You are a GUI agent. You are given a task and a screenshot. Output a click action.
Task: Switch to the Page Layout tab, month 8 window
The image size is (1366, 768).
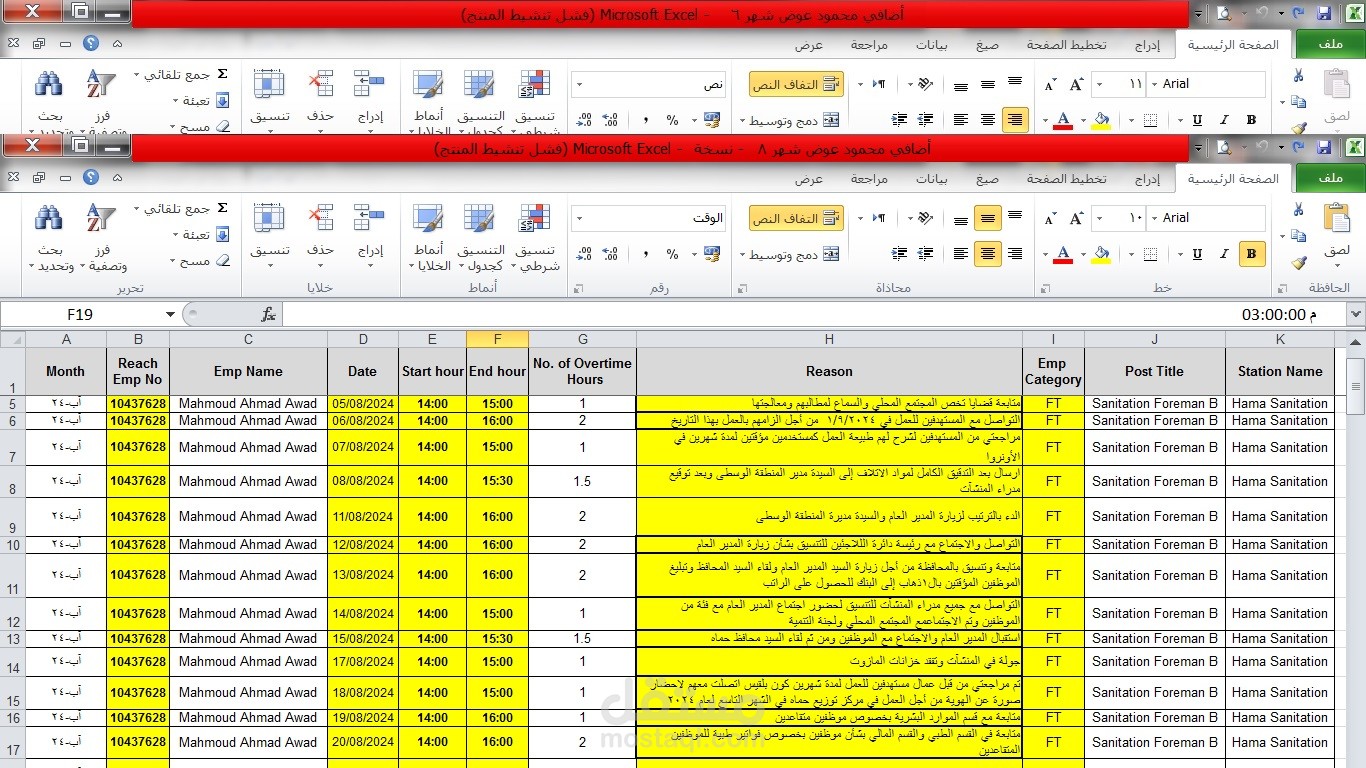click(x=1067, y=179)
